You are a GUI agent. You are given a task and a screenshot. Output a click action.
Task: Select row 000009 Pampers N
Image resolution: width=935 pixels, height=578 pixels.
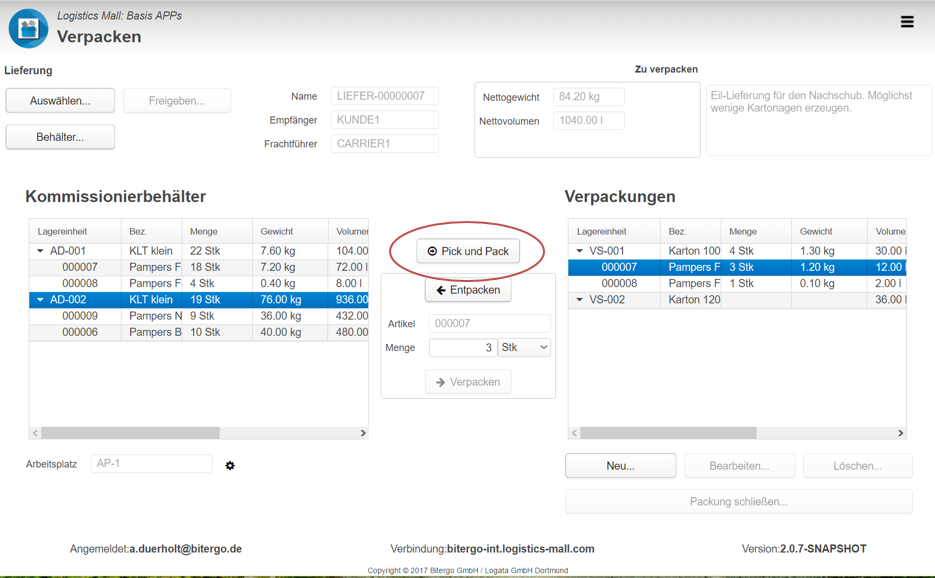coord(199,316)
